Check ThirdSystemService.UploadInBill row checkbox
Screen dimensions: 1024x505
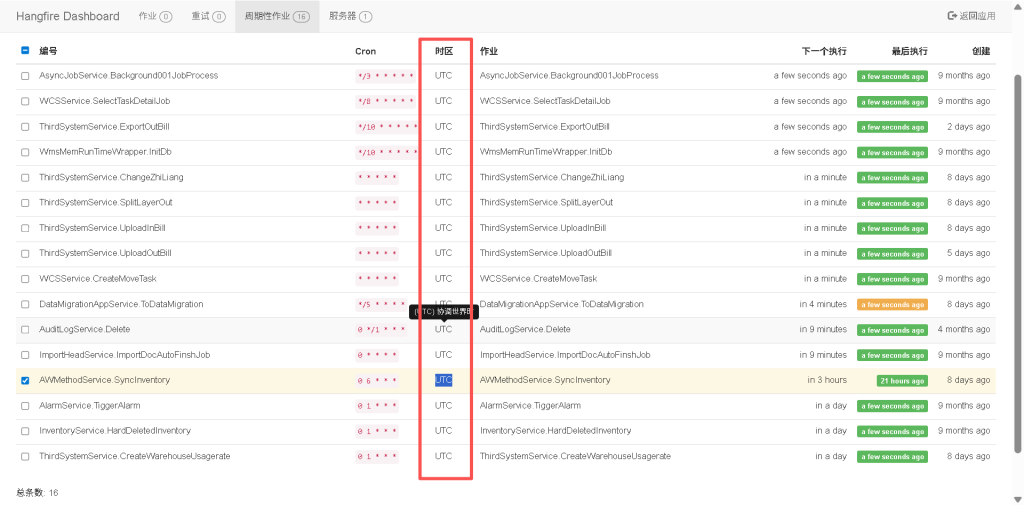point(25,228)
